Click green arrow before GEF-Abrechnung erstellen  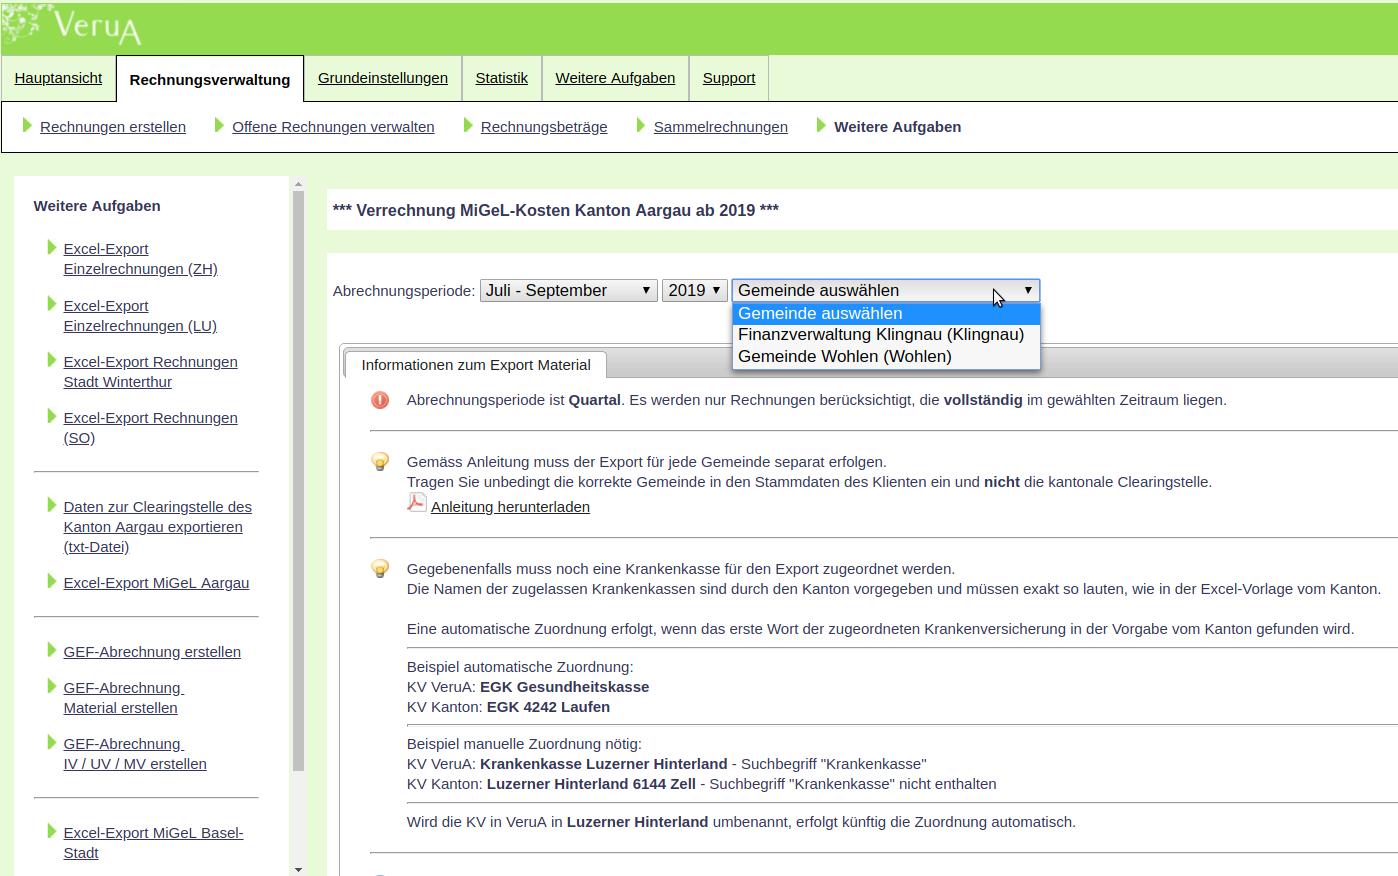click(52, 651)
